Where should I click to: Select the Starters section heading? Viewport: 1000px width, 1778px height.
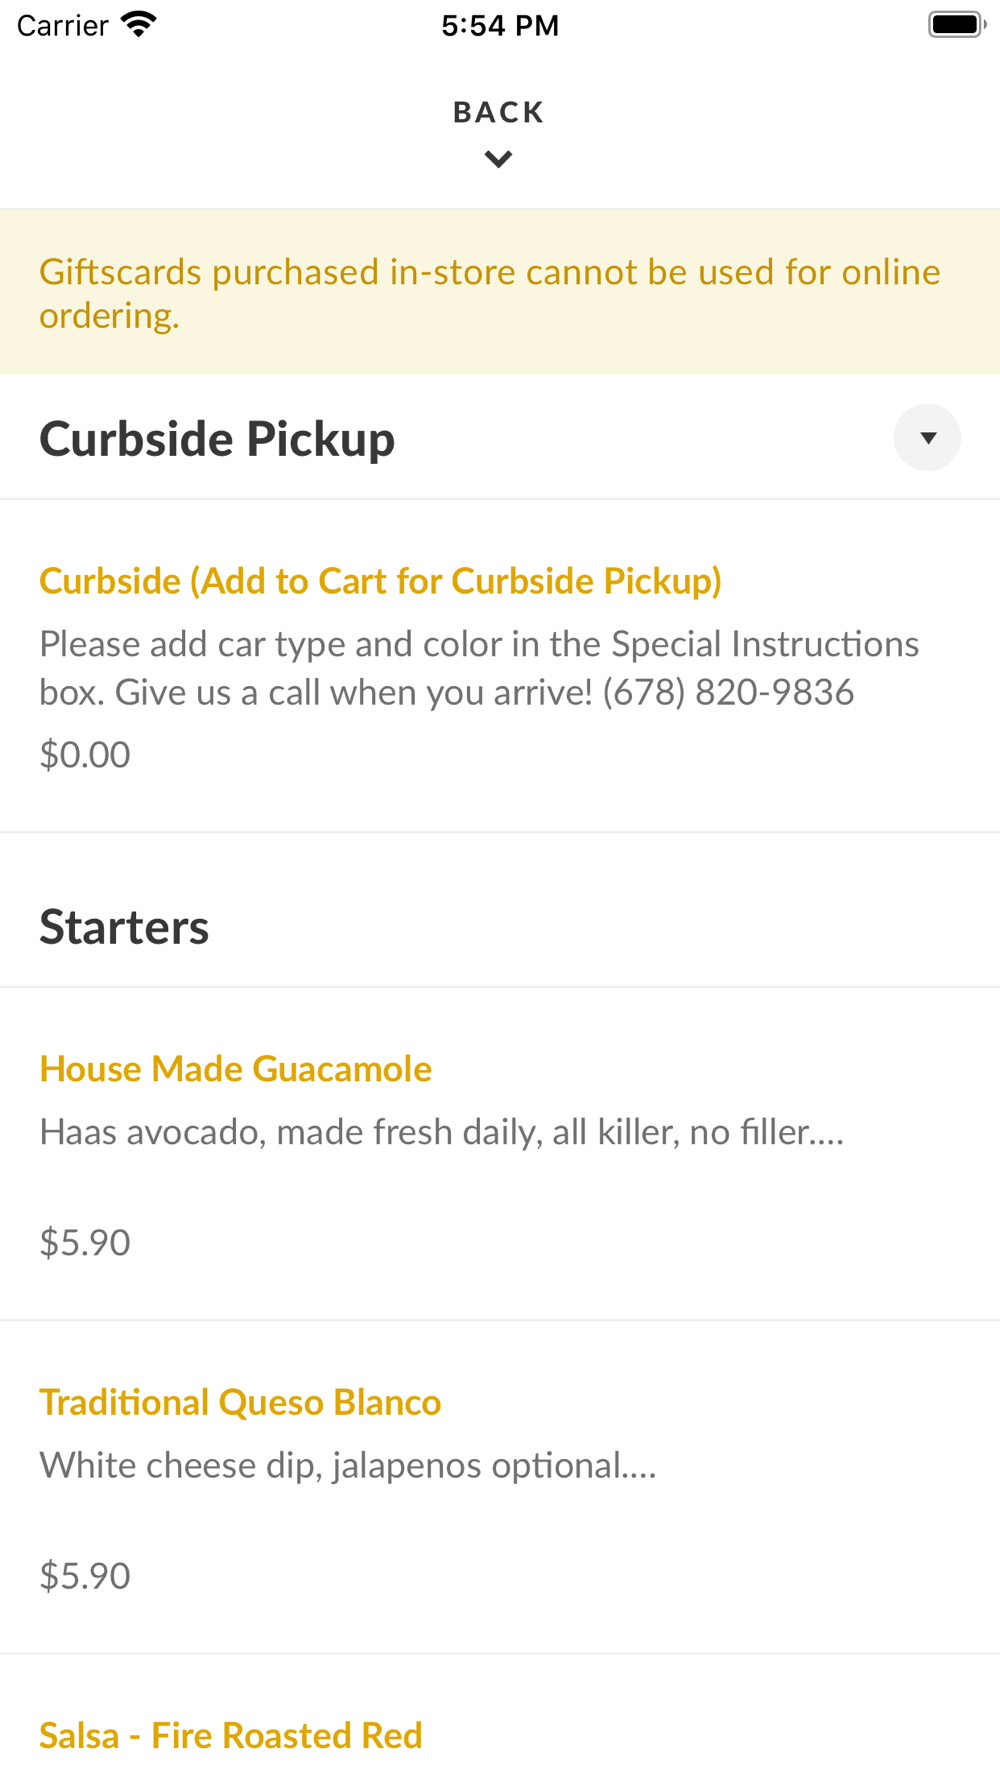(124, 926)
